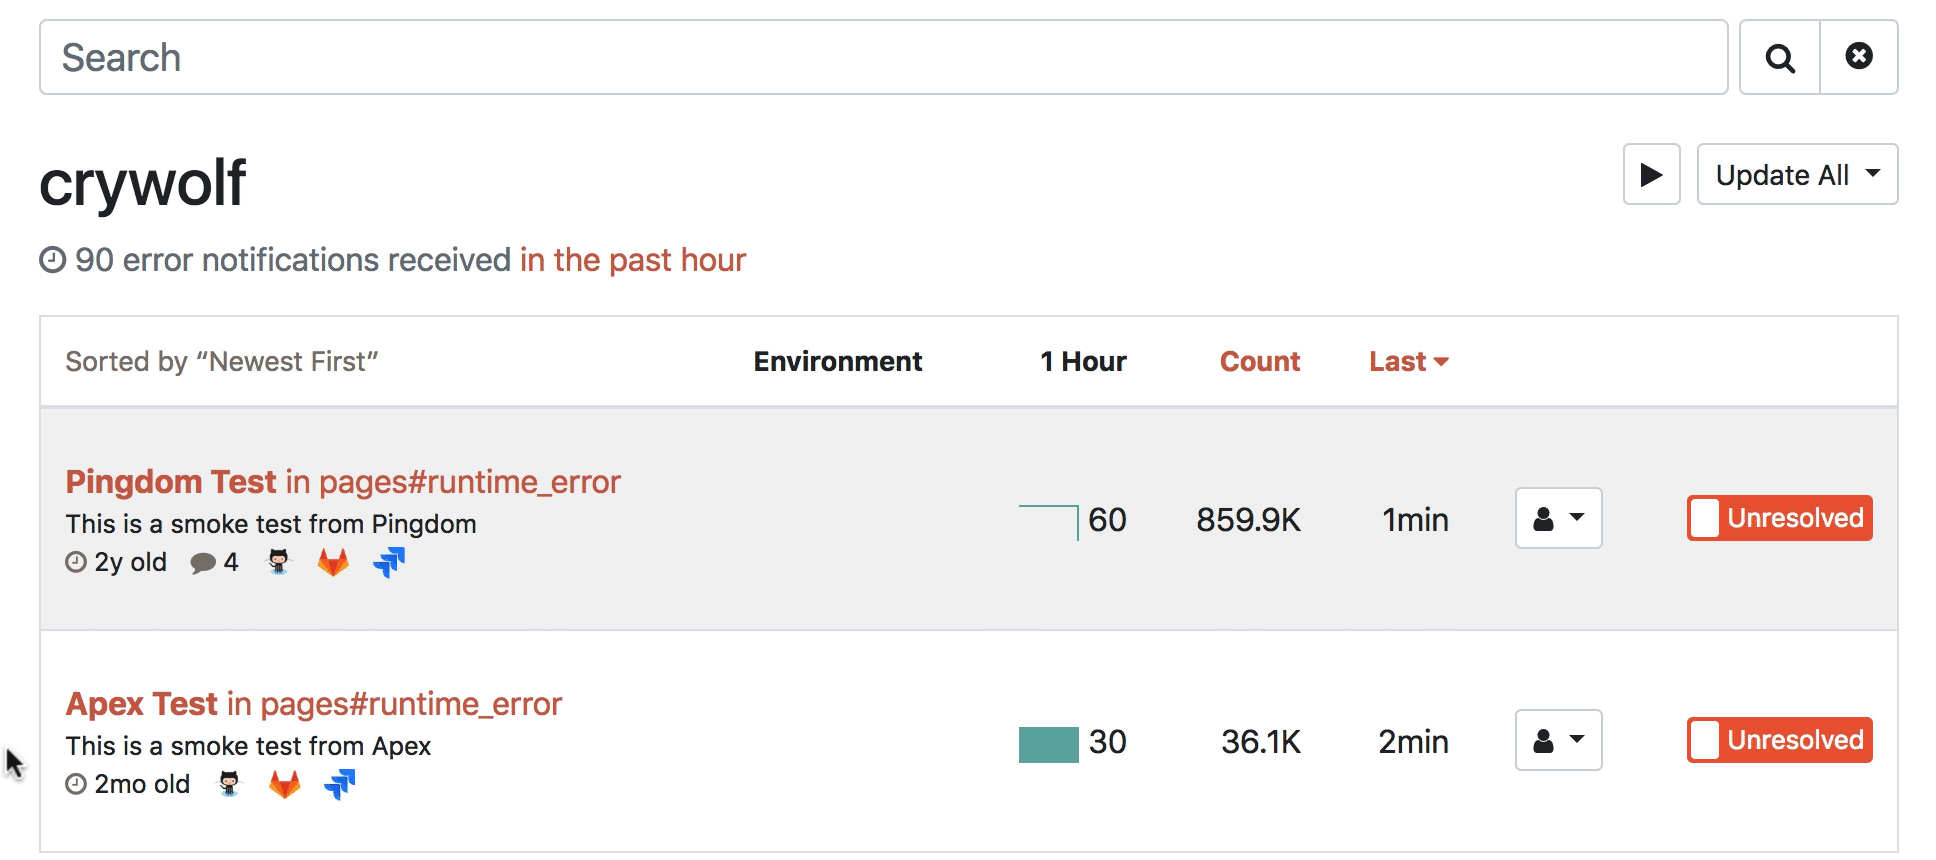Image resolution: width=1936 pixels, height=860 pixels.
Task: Open the GitLab icon on Apex Test
Action: 285,784
